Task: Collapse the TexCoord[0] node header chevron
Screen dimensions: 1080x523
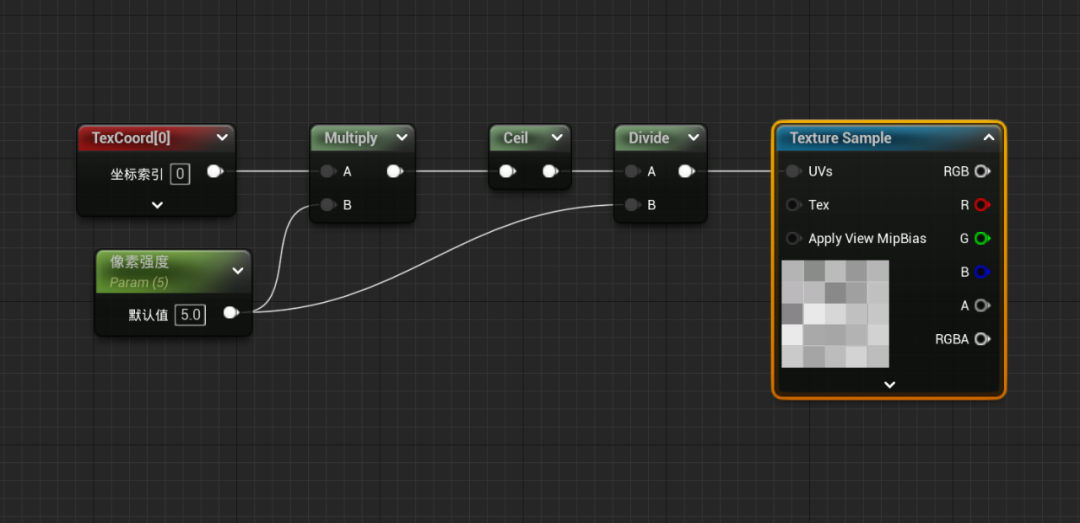Action: [x=222, y=138]
